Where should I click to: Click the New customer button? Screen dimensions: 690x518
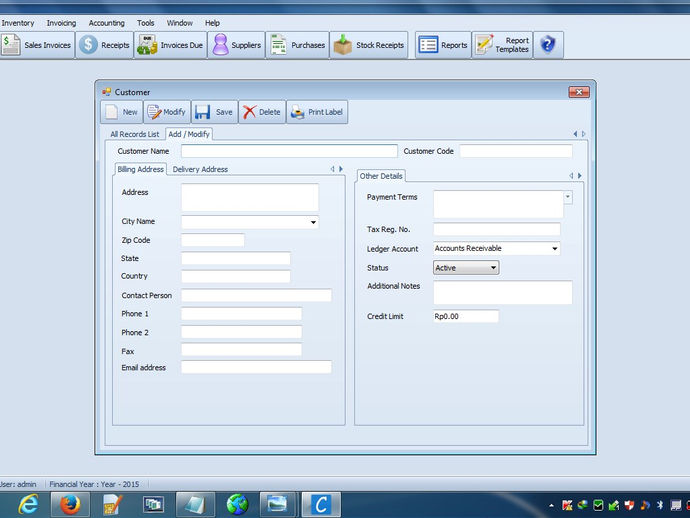click(x=122, y=112)
